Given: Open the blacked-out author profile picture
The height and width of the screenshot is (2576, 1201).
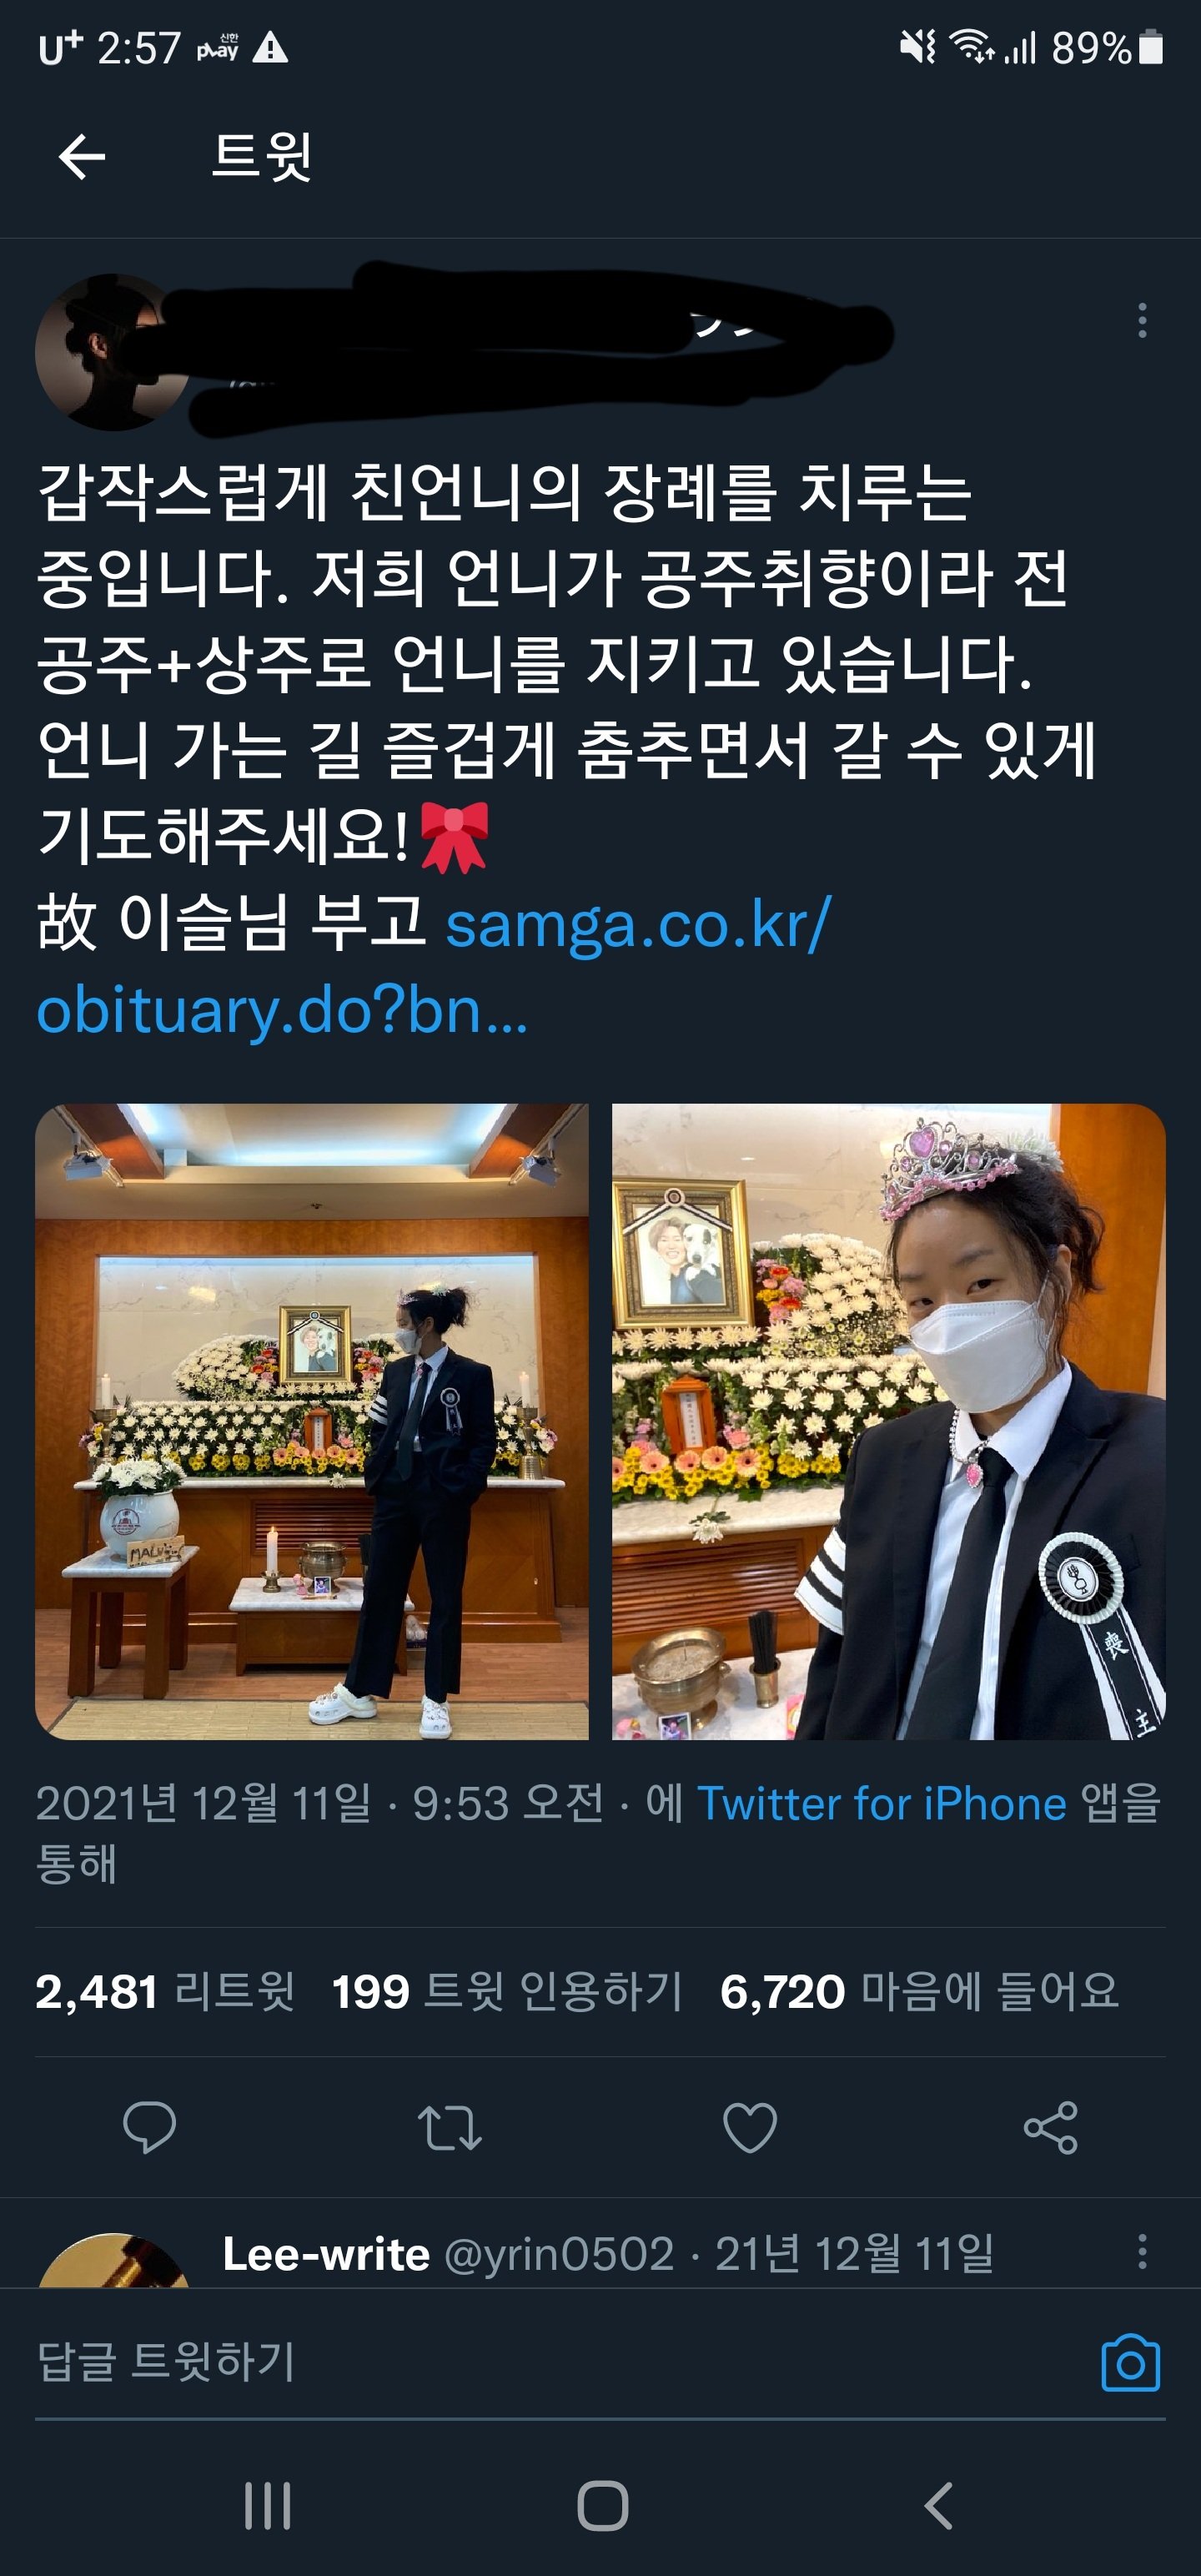Looking at the screenshot, I should (112, 352).
